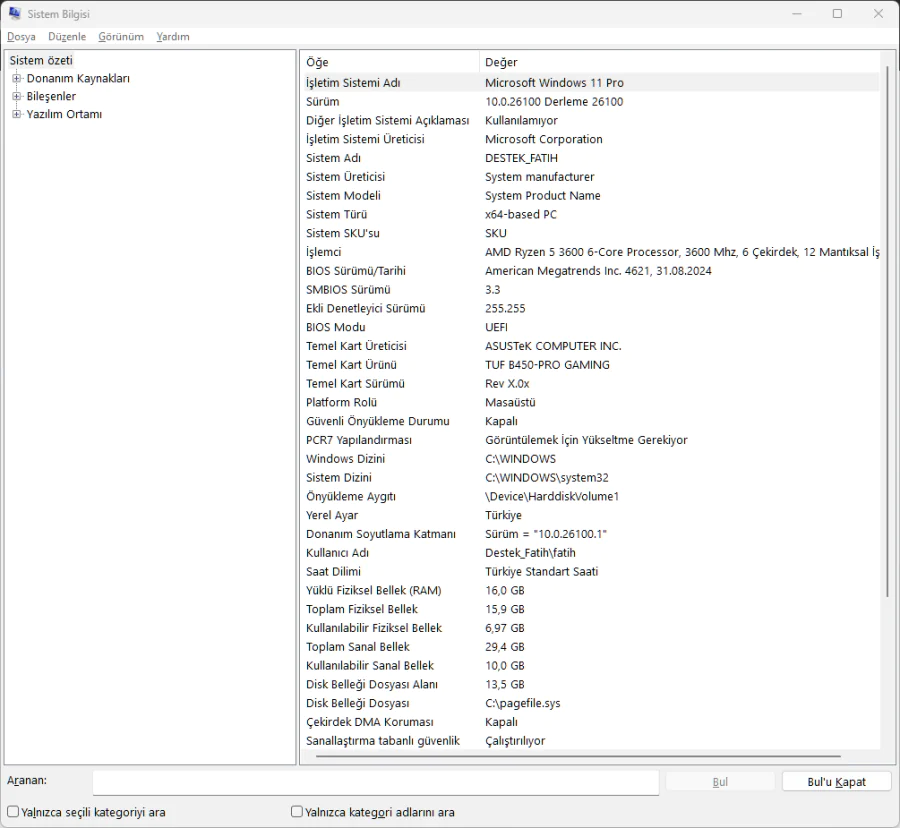The width and height of the screenshot is (900, 828).
Task: Click the Bul'u Kapat button
Action: (x=836, y=781)
